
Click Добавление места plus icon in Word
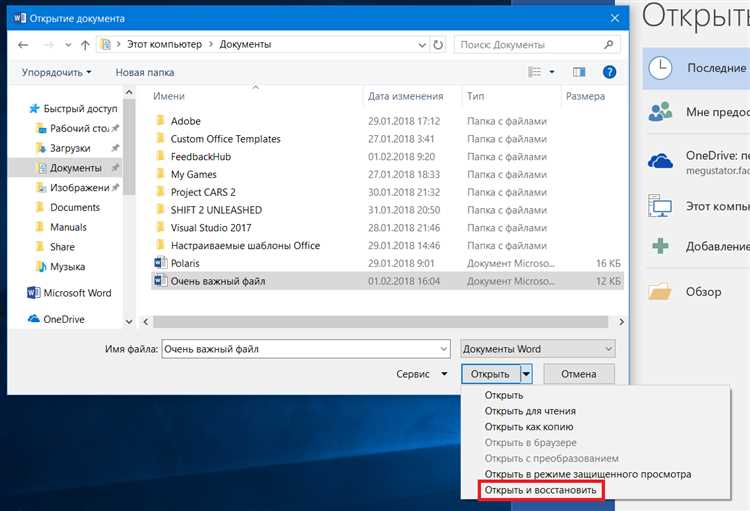661,246
